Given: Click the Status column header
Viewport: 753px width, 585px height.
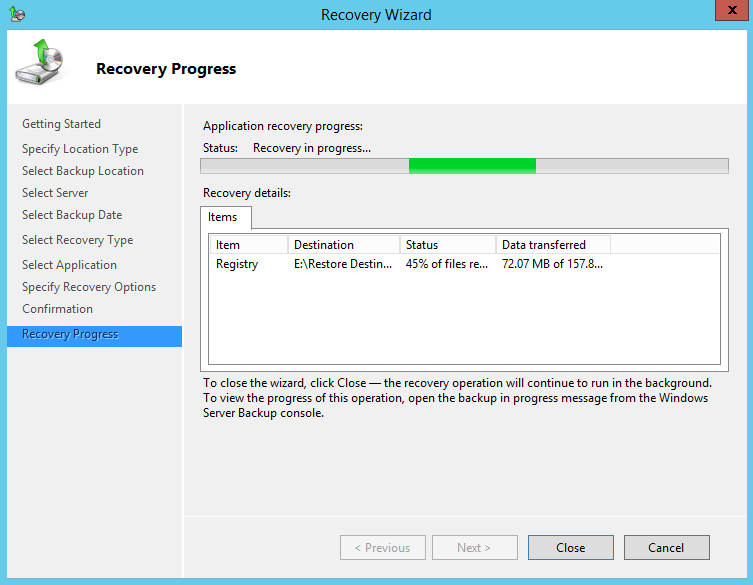Looking at the screenshot, I should coord(447,245).
